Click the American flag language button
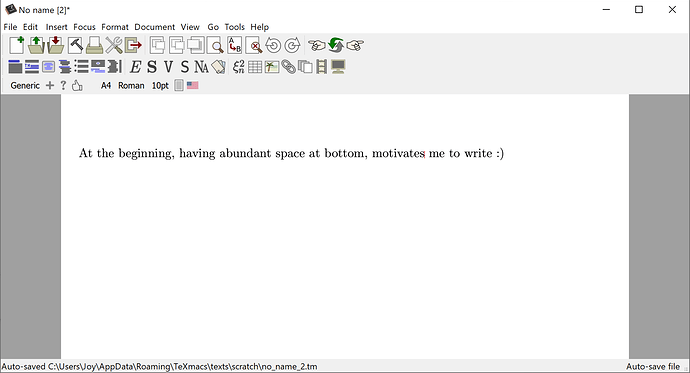 click(x=192, y=85)
